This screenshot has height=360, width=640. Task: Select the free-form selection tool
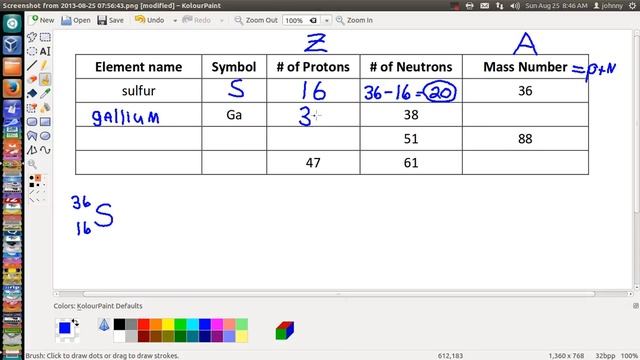(x=32, y=37)
